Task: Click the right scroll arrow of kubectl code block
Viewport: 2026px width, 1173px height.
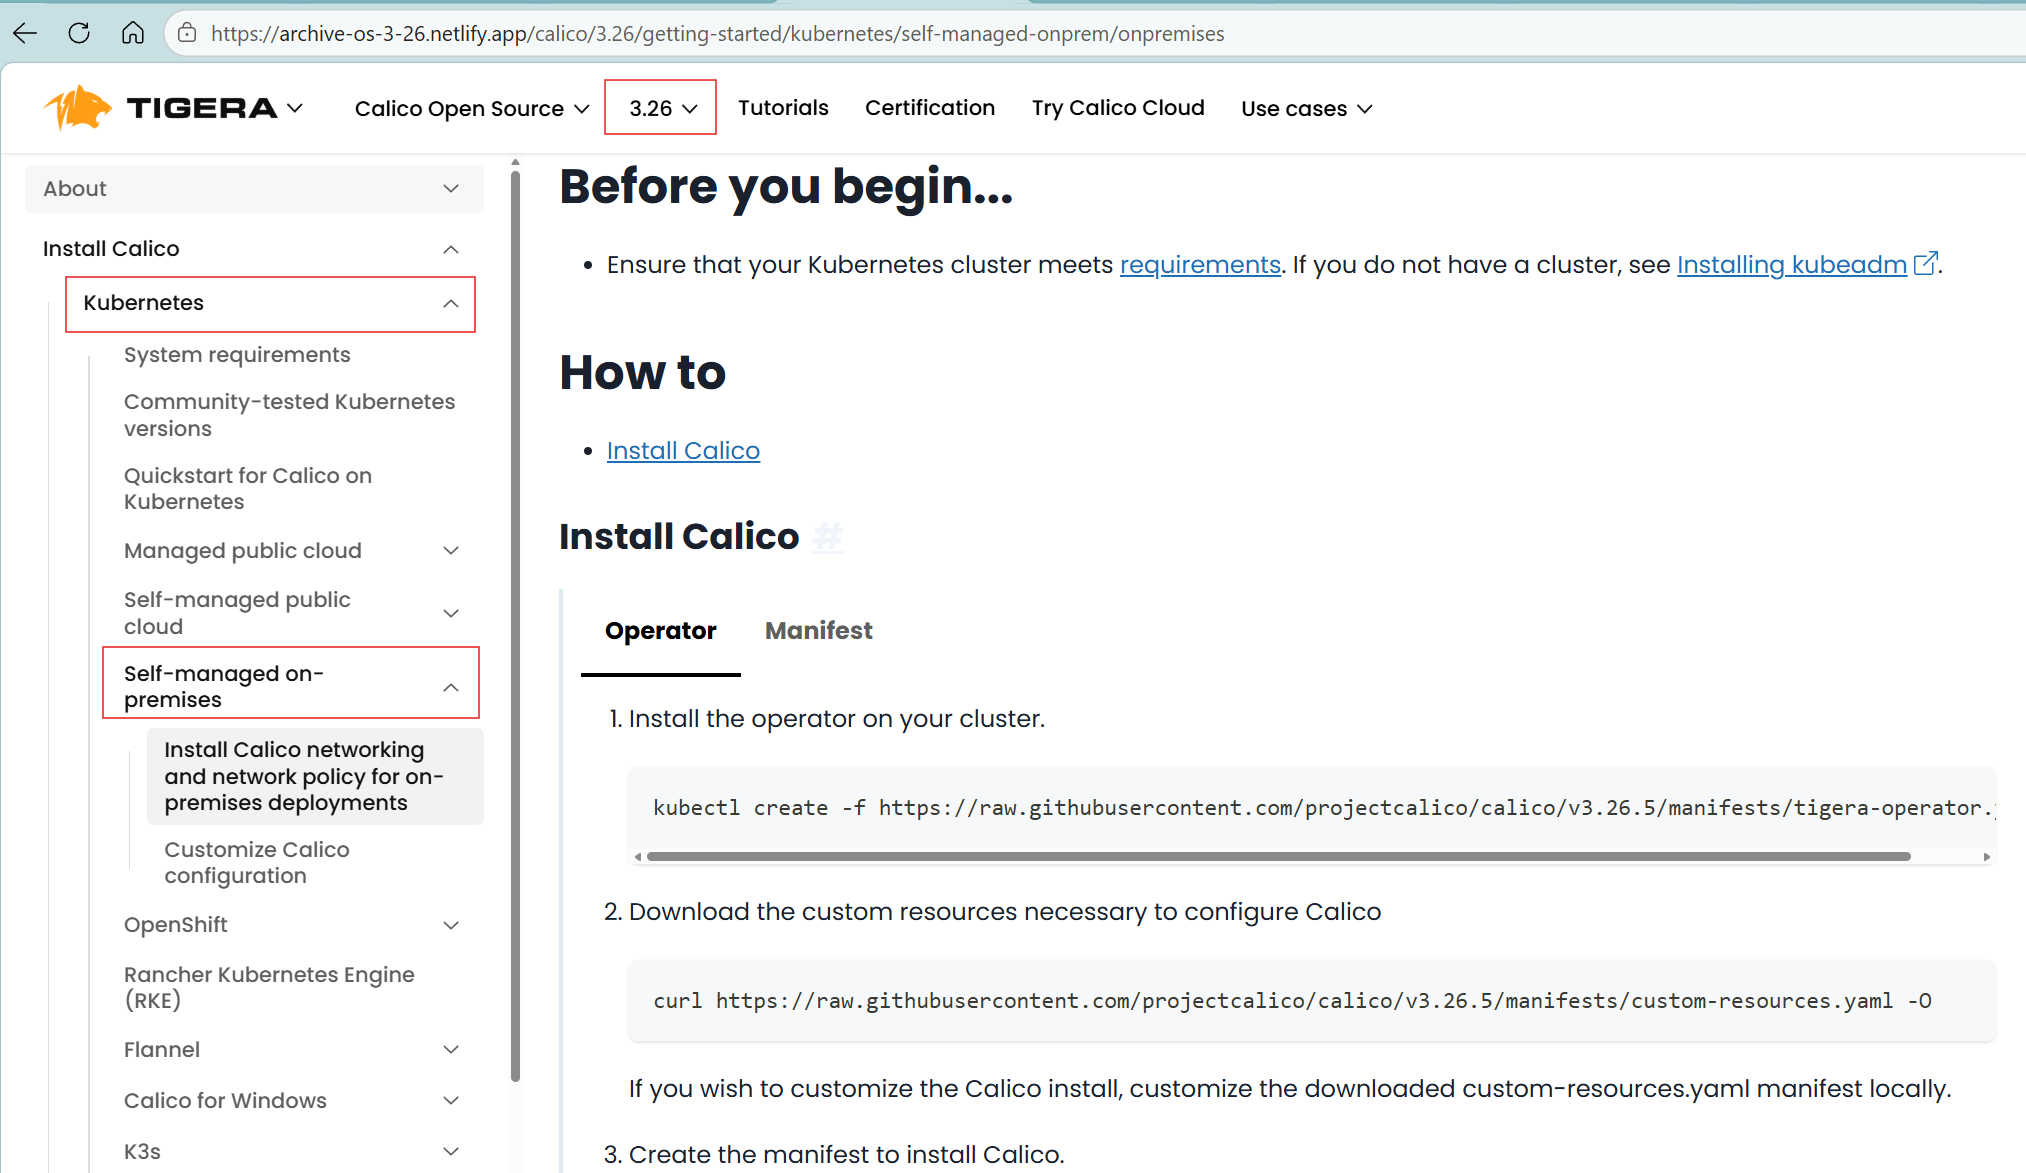Action: (x=1986, y=857)
